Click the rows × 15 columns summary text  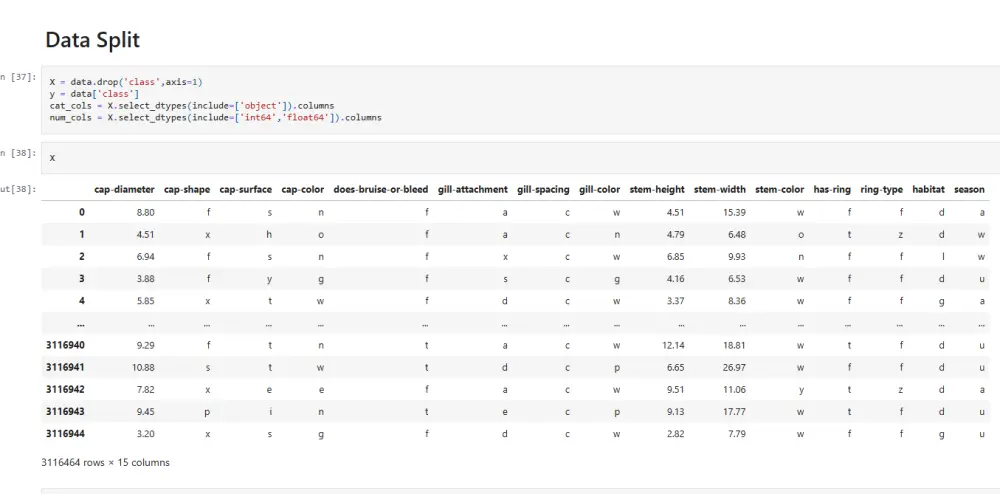(105, 462)
